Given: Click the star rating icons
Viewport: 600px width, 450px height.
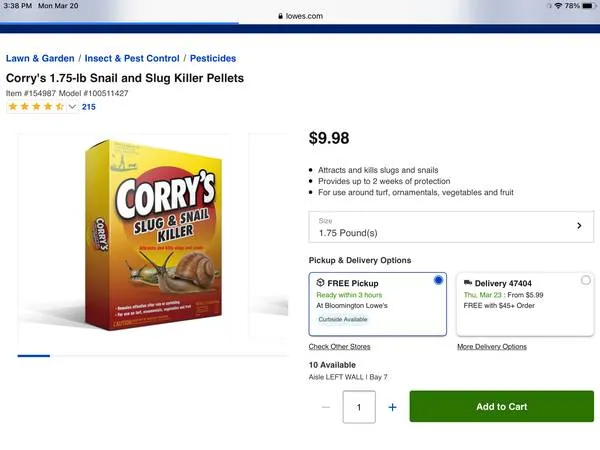Looking at the screenshot, I should click(36, 106).
